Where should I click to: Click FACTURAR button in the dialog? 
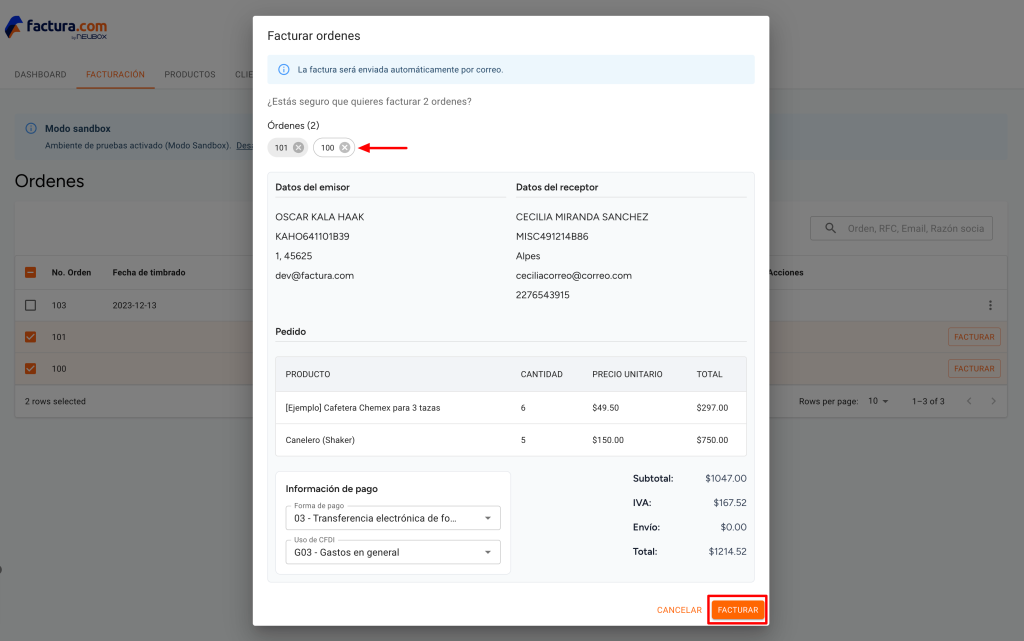tap(738, 610)
